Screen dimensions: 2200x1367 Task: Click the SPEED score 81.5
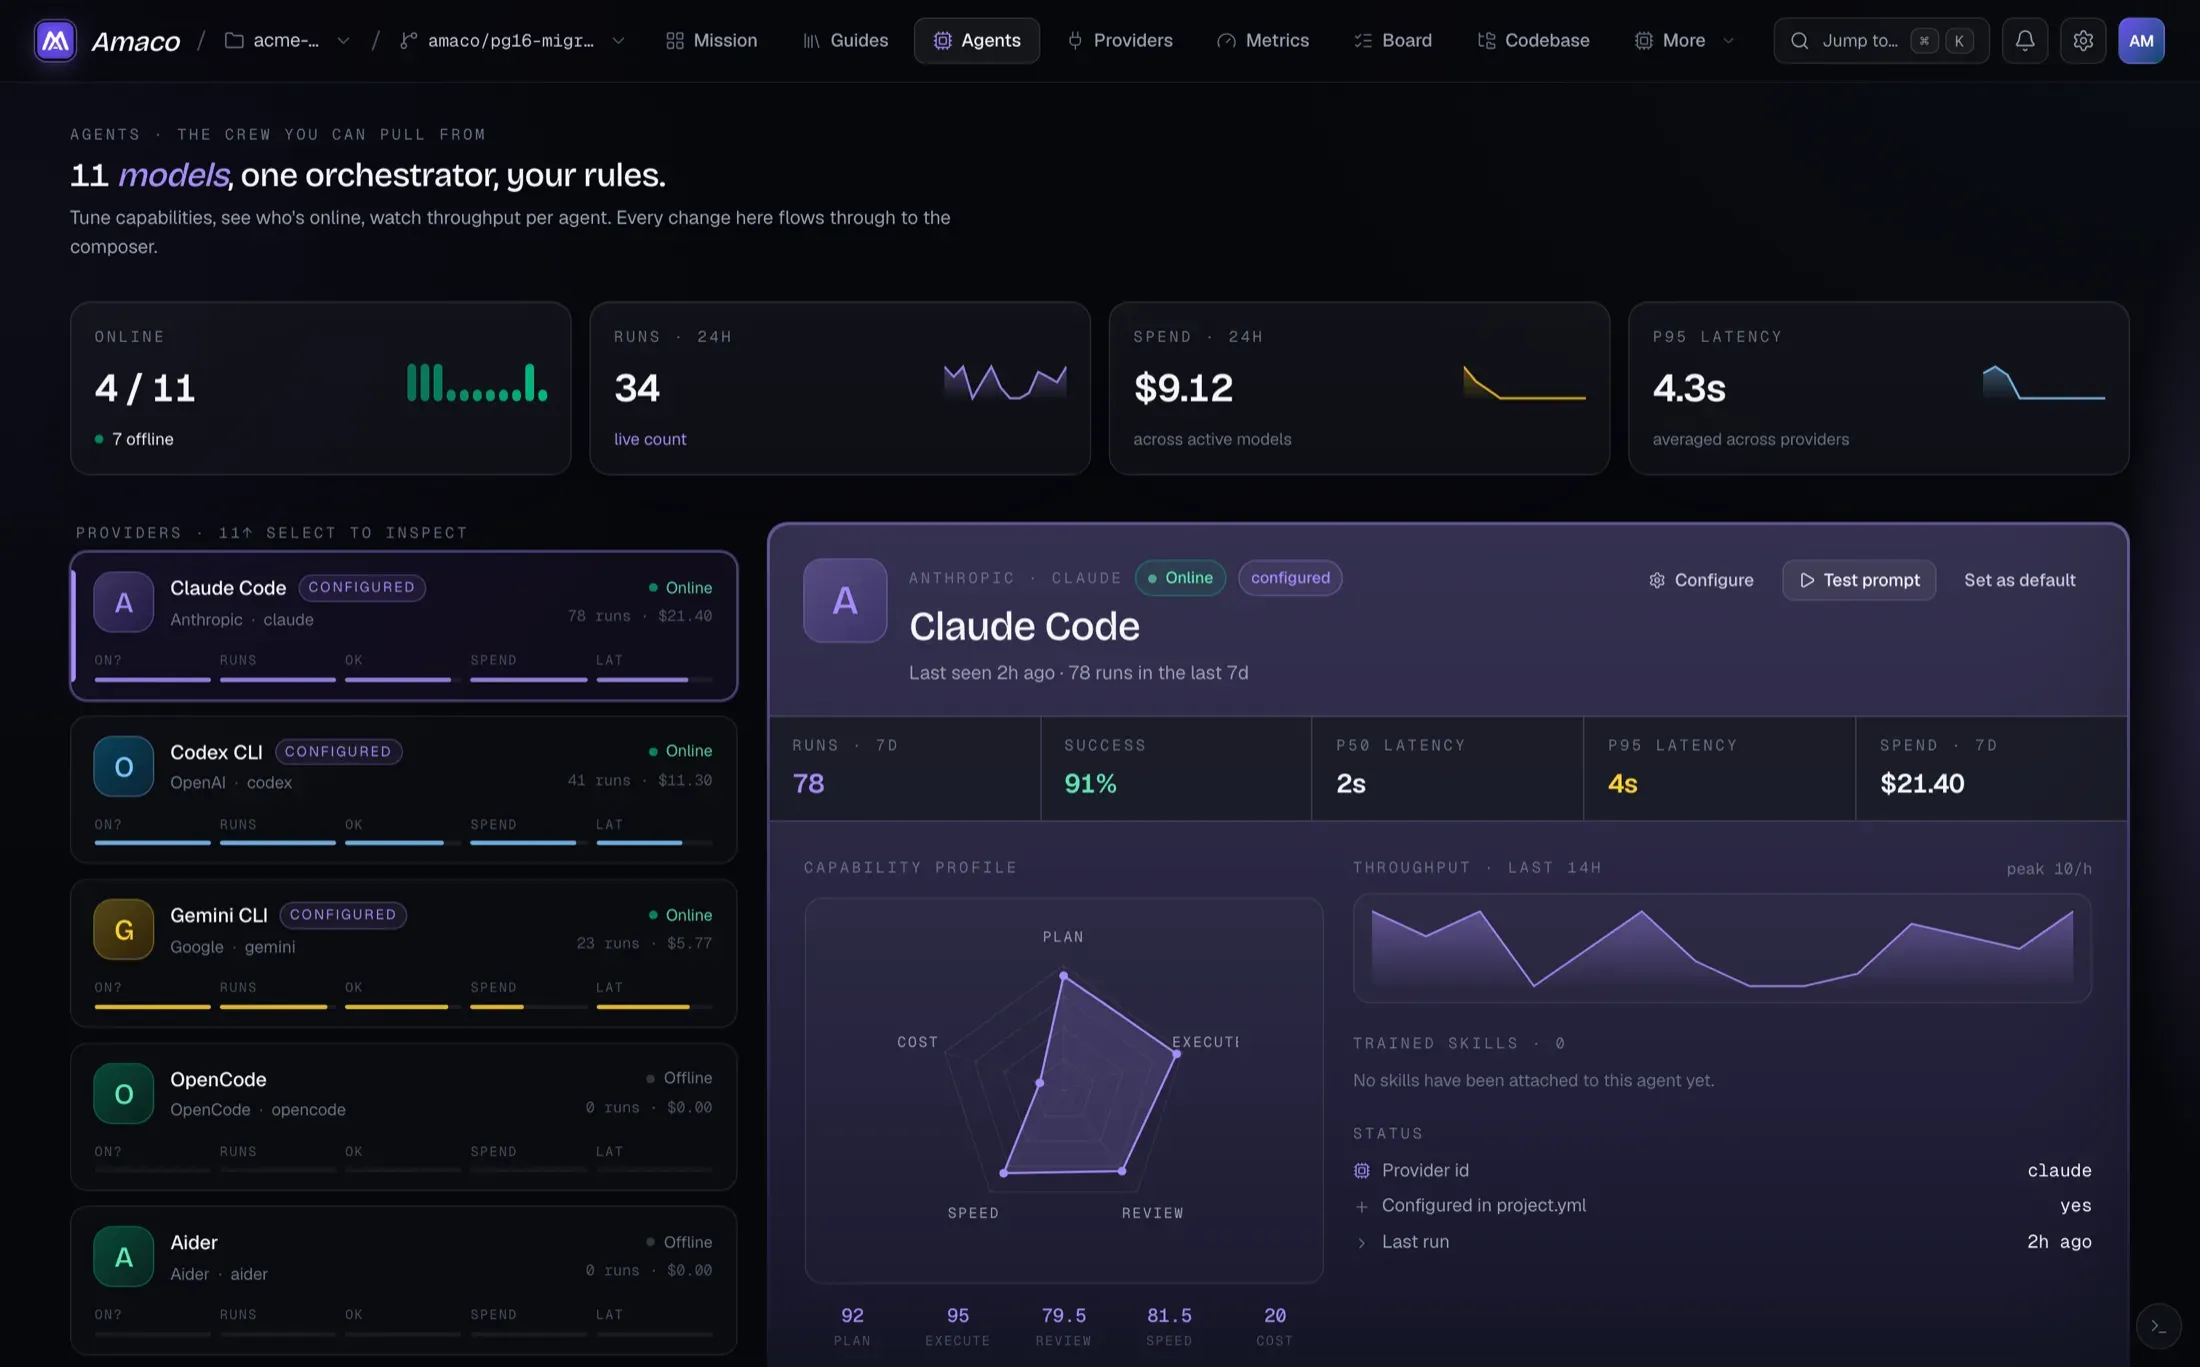(1169, 1315)
